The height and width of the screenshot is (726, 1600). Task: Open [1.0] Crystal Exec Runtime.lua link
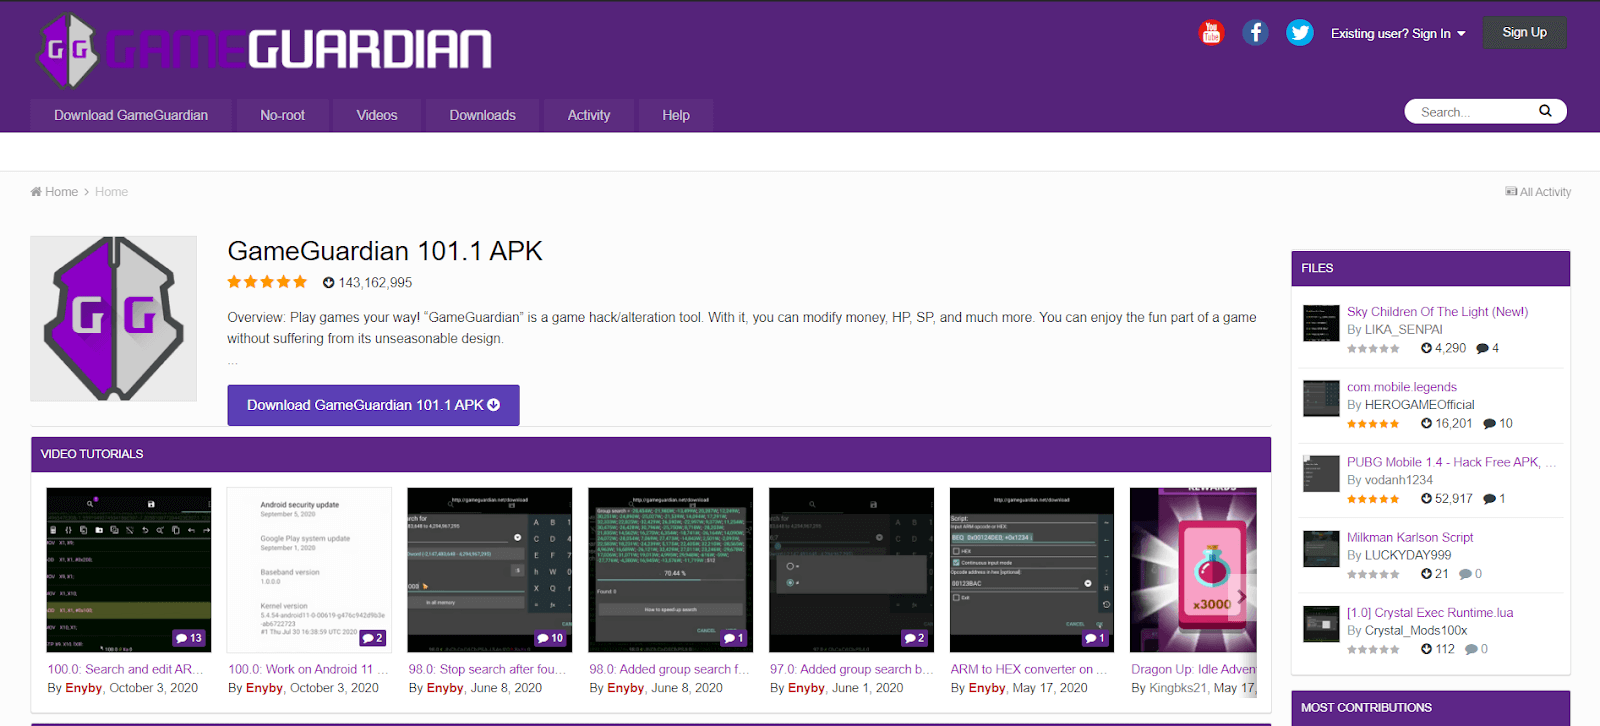1430,612
